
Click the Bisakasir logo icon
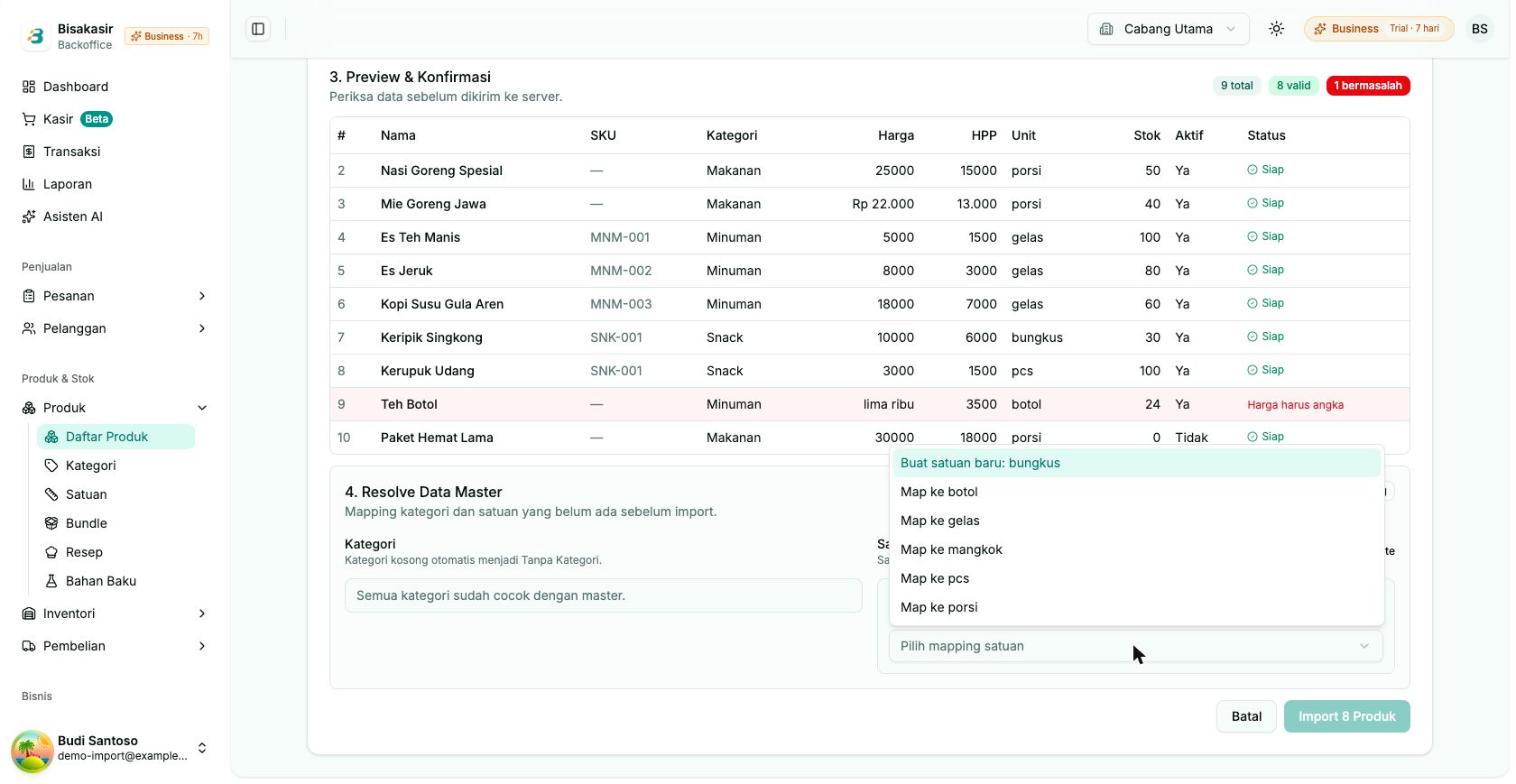pos(35,36)
